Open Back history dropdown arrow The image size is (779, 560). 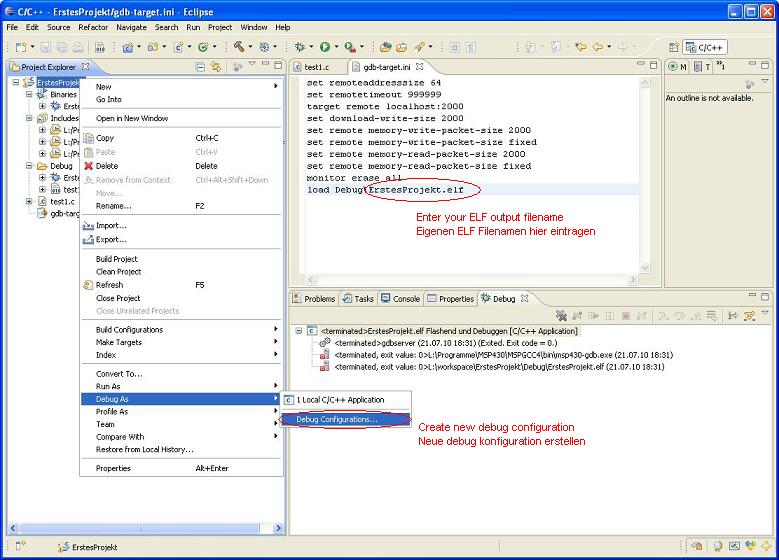tap(609, 47)
